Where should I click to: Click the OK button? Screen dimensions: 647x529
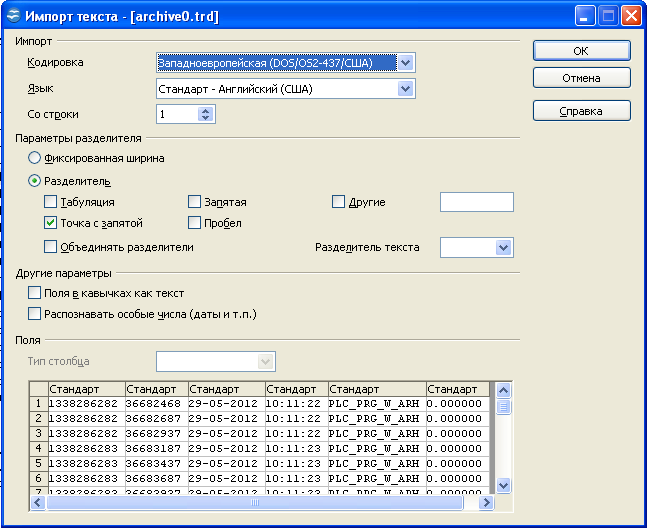(x=582, y=51)
